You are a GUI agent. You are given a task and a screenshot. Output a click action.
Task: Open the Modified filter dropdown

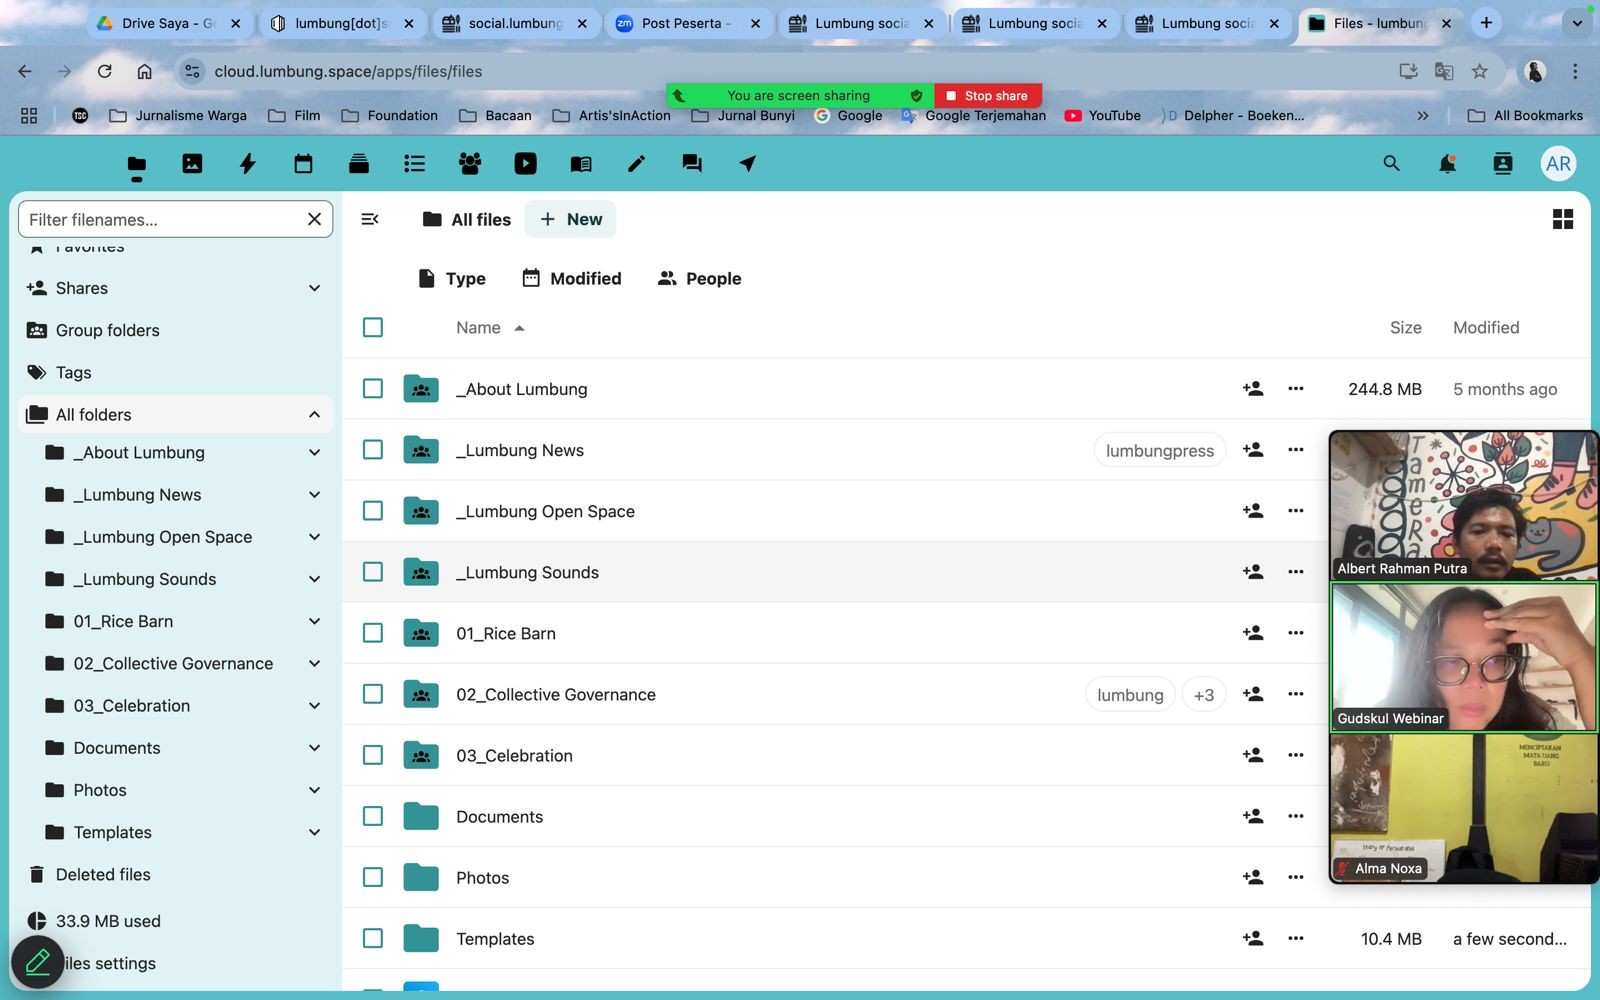pos(572,279)
